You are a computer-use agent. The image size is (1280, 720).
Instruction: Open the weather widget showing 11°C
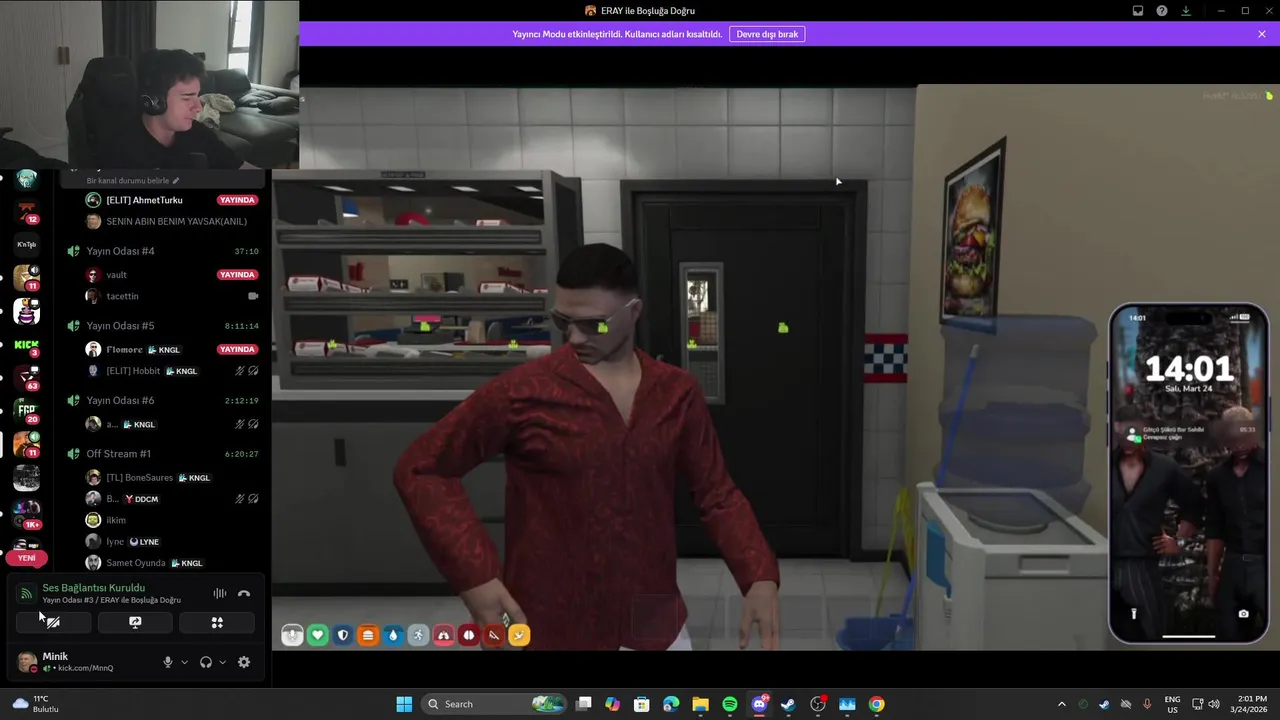pos(35,704)
